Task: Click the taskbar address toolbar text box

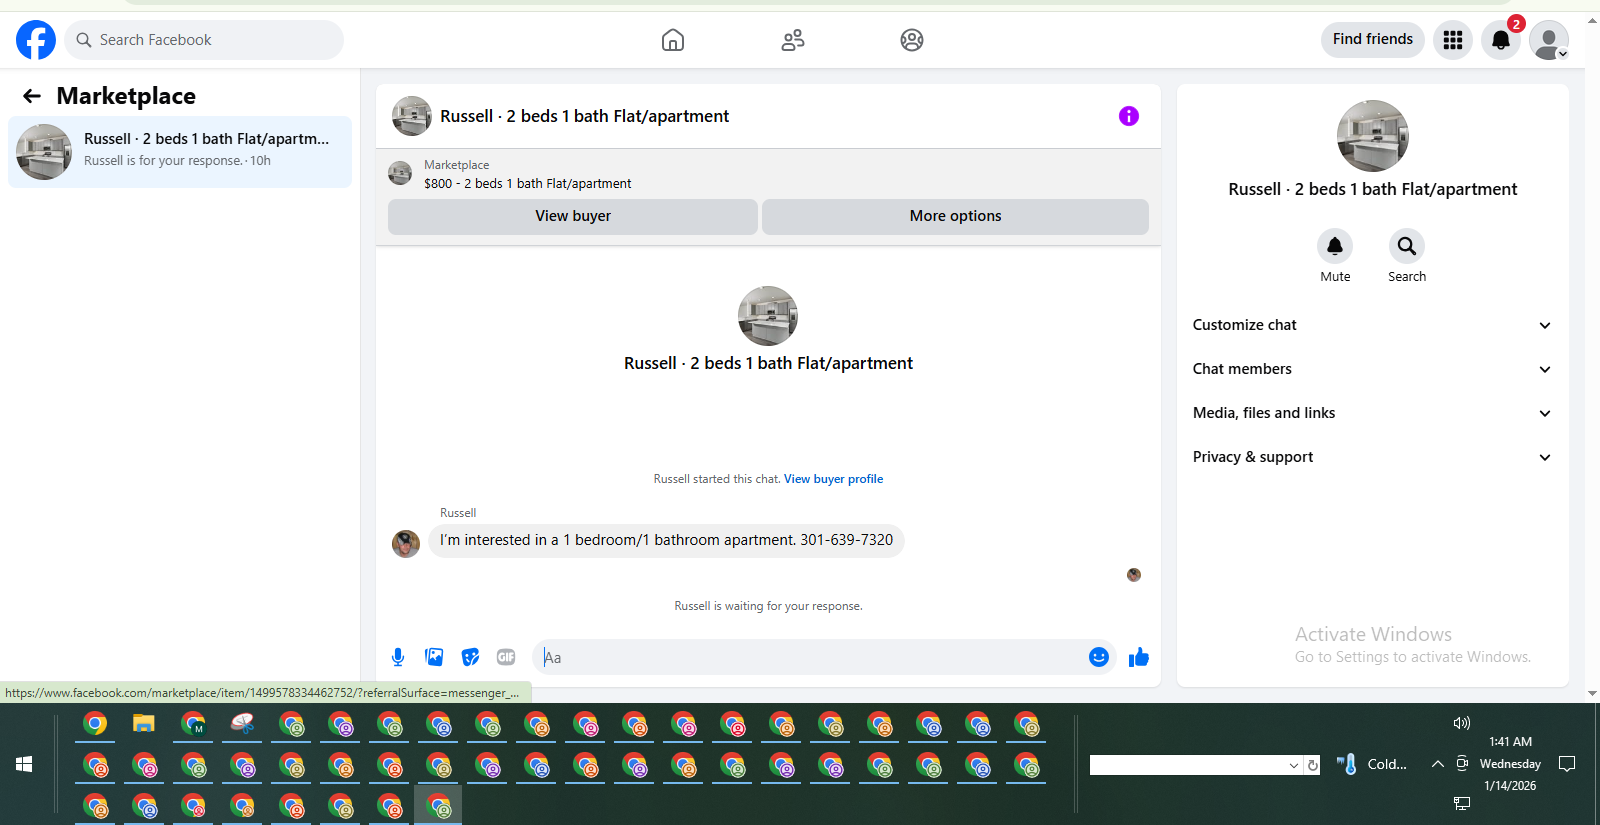Action: (1188, 765)
